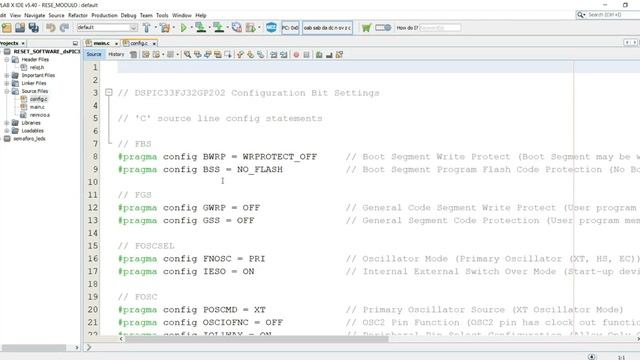Click the Read Device Memory icon

click(218, 28)
